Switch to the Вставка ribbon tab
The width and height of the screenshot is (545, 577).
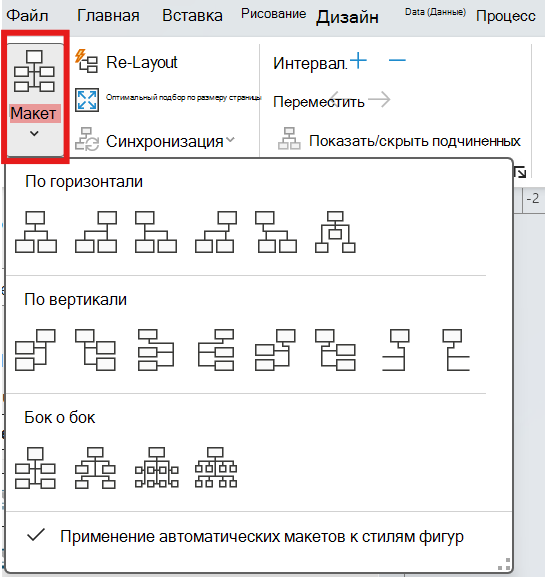pyautogui.click(x=192, y=16)
